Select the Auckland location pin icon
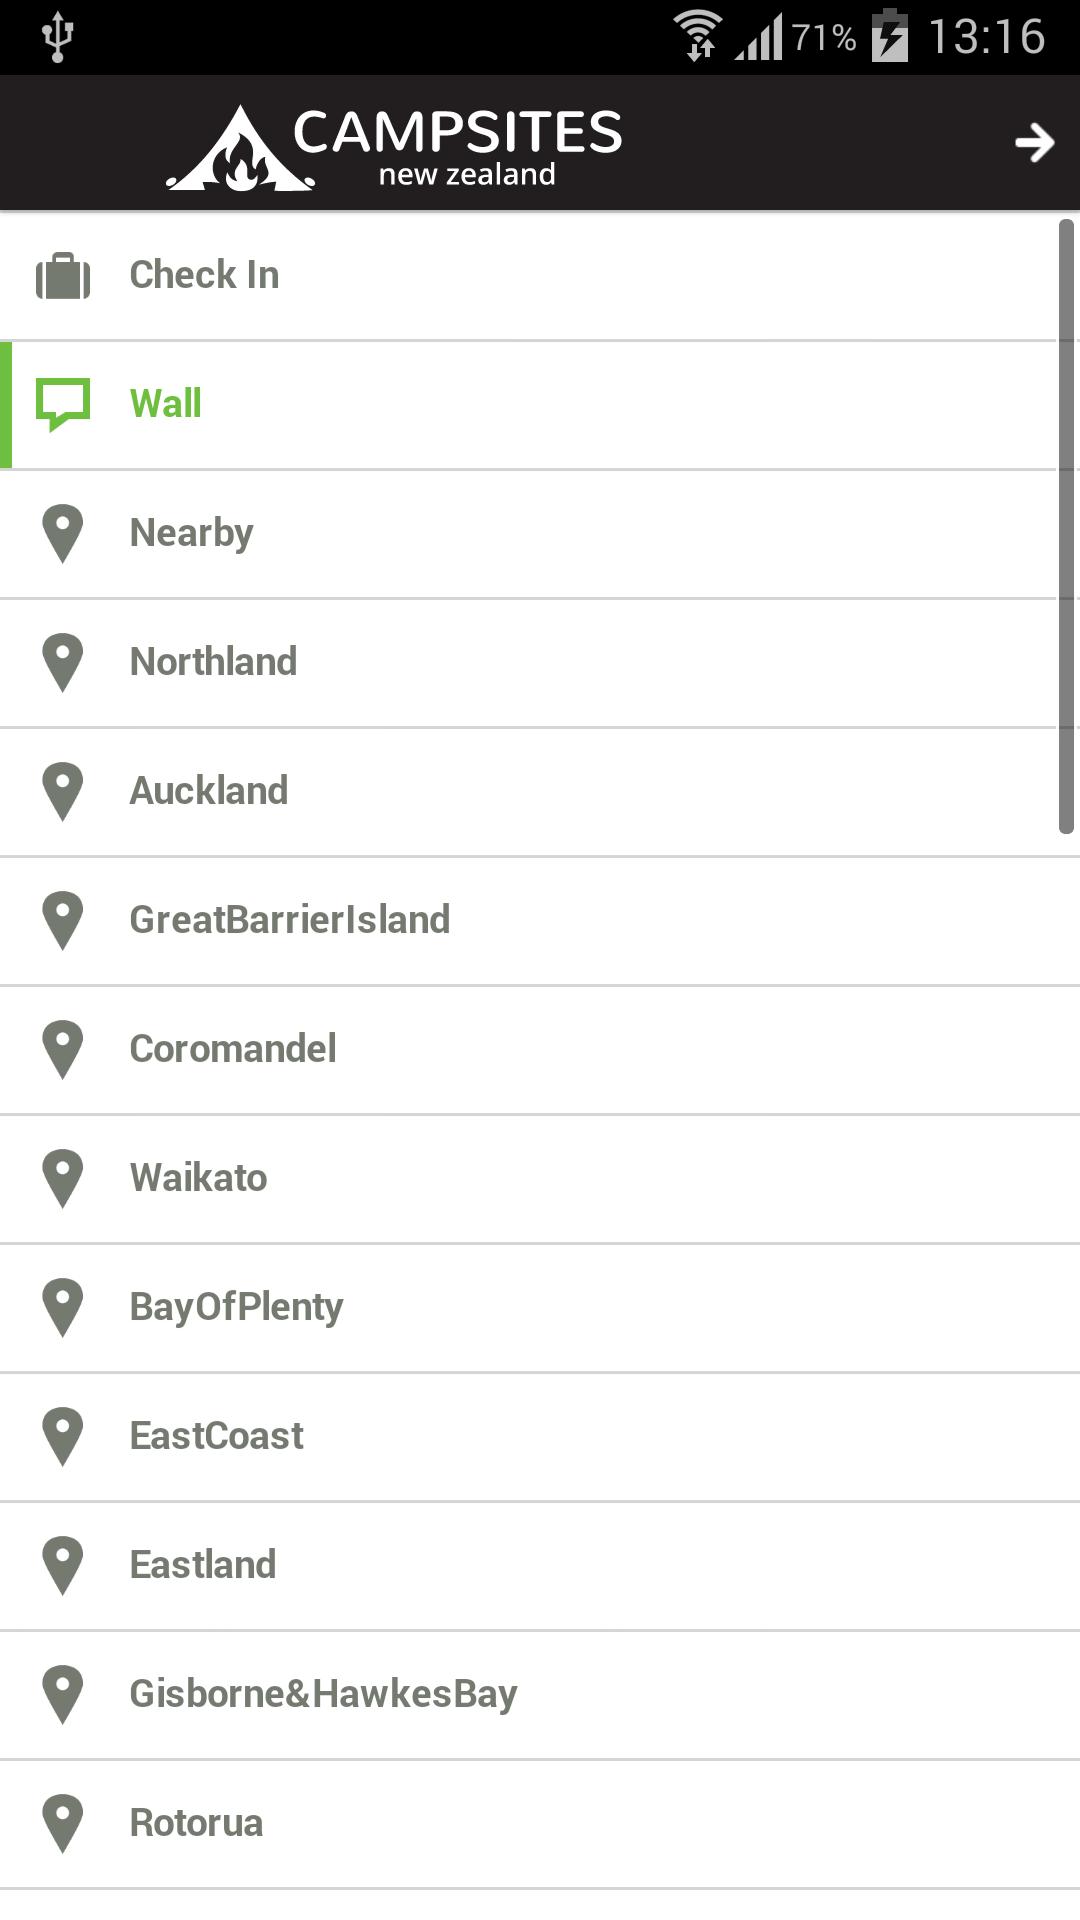 pyautogui.click(x=63, y=791)
